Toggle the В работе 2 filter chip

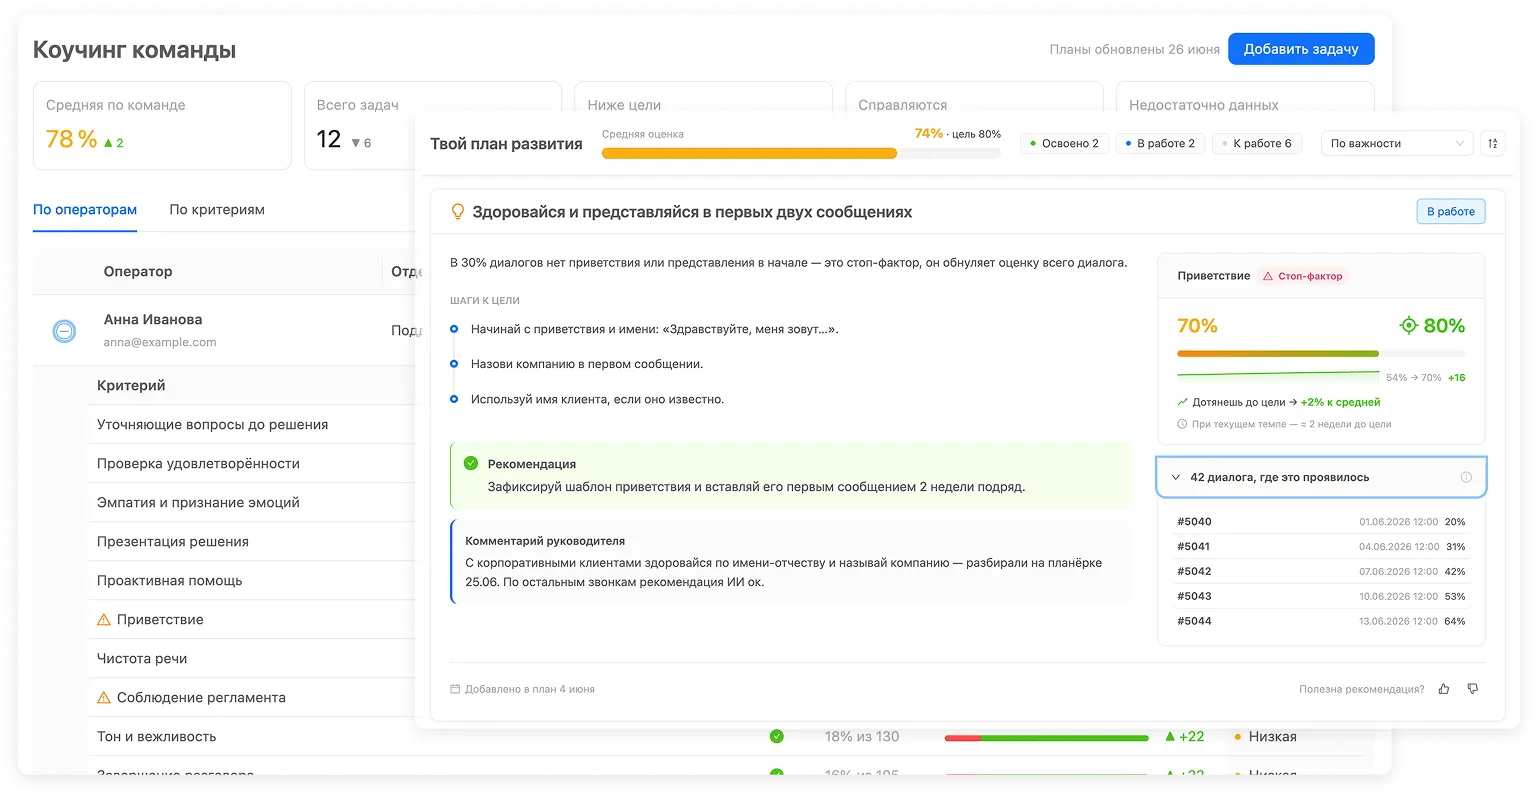tap(1160, 144)
